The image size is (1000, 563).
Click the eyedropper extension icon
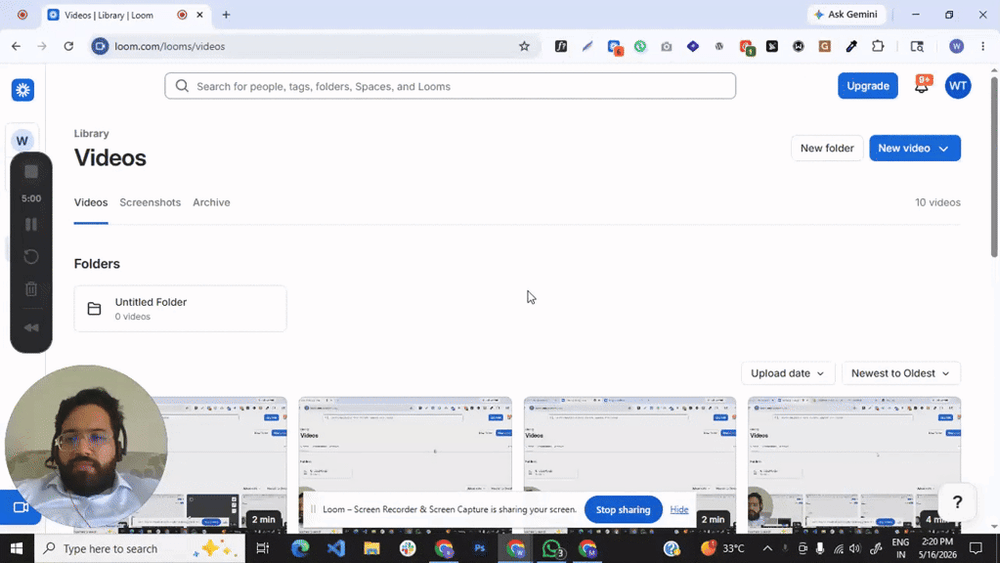point(851,46)
